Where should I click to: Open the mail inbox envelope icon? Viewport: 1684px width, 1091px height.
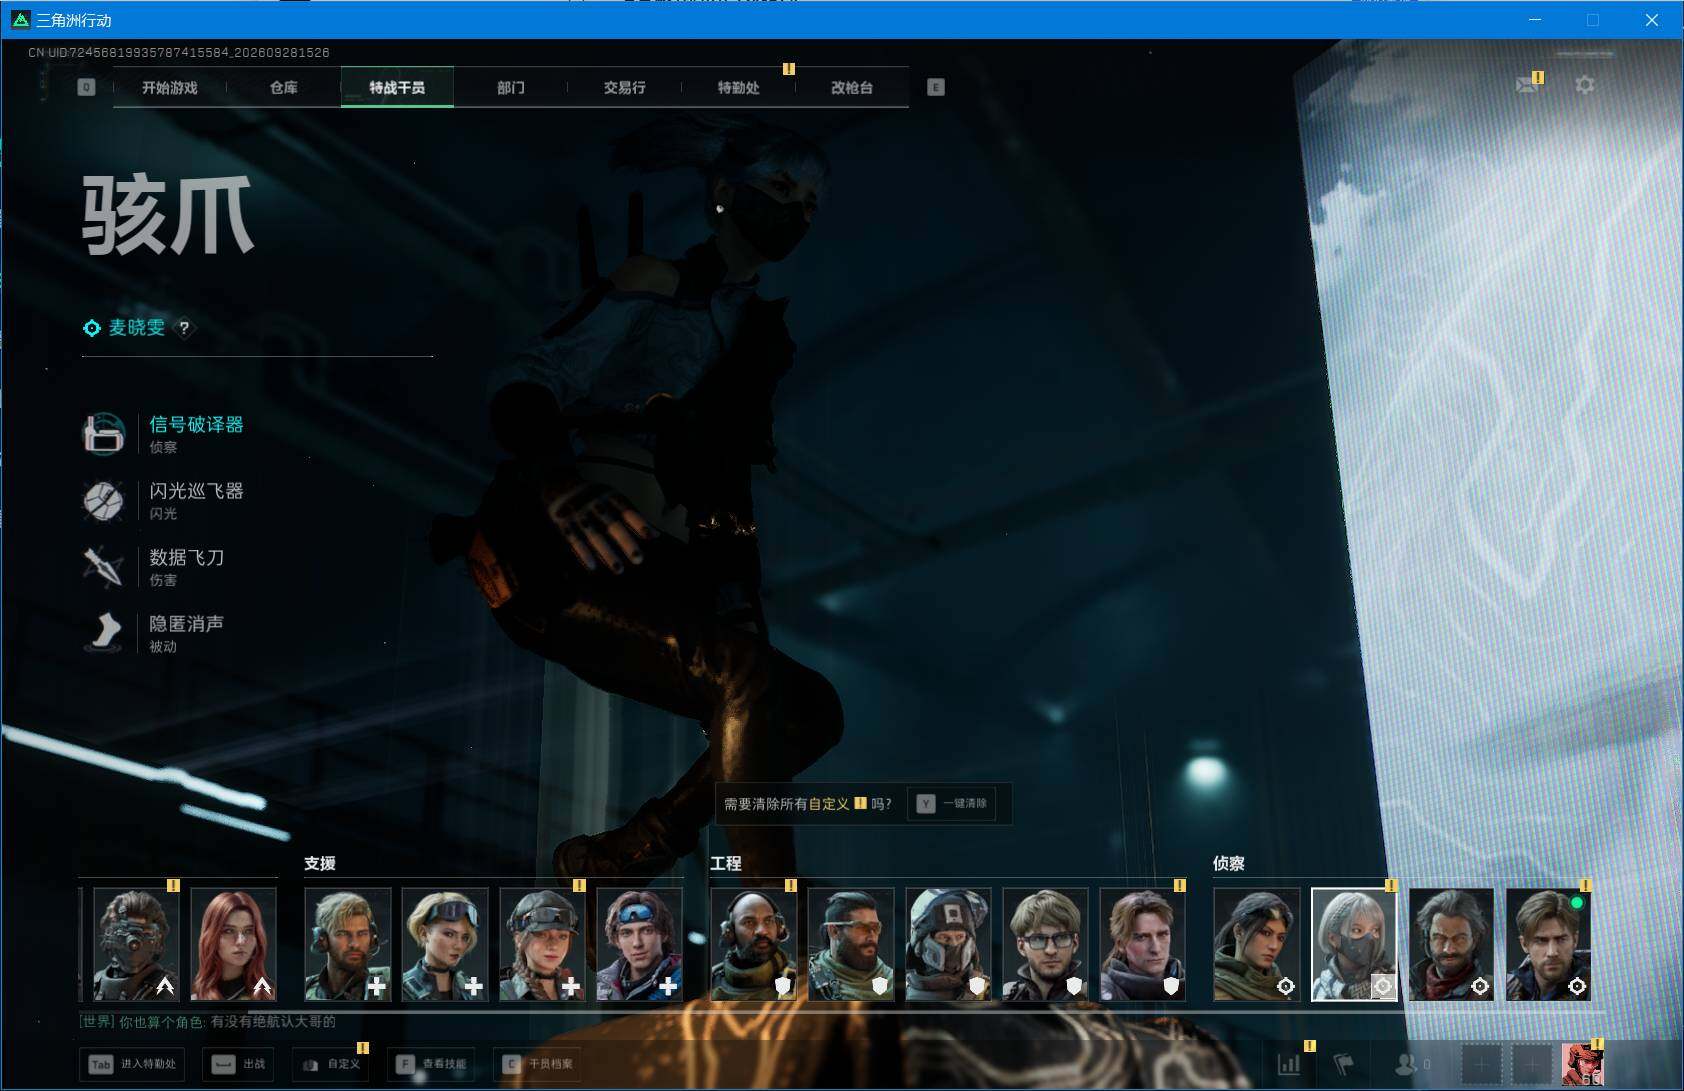tap(1526, 85)
